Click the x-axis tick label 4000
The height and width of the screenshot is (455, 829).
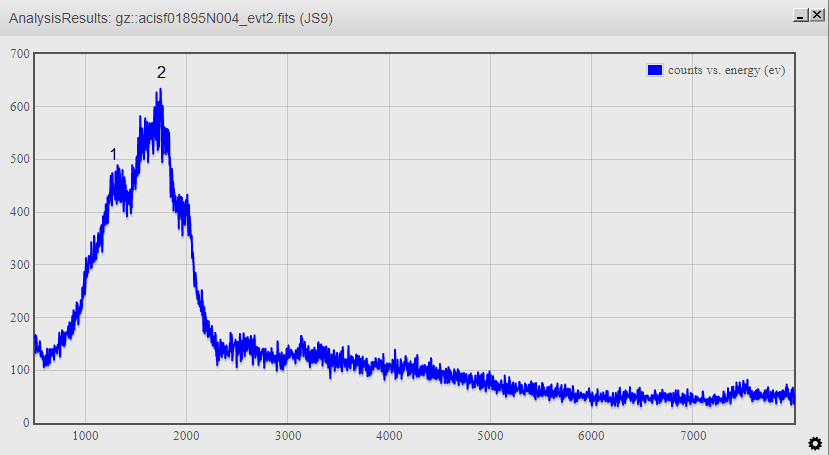point(389,436)
